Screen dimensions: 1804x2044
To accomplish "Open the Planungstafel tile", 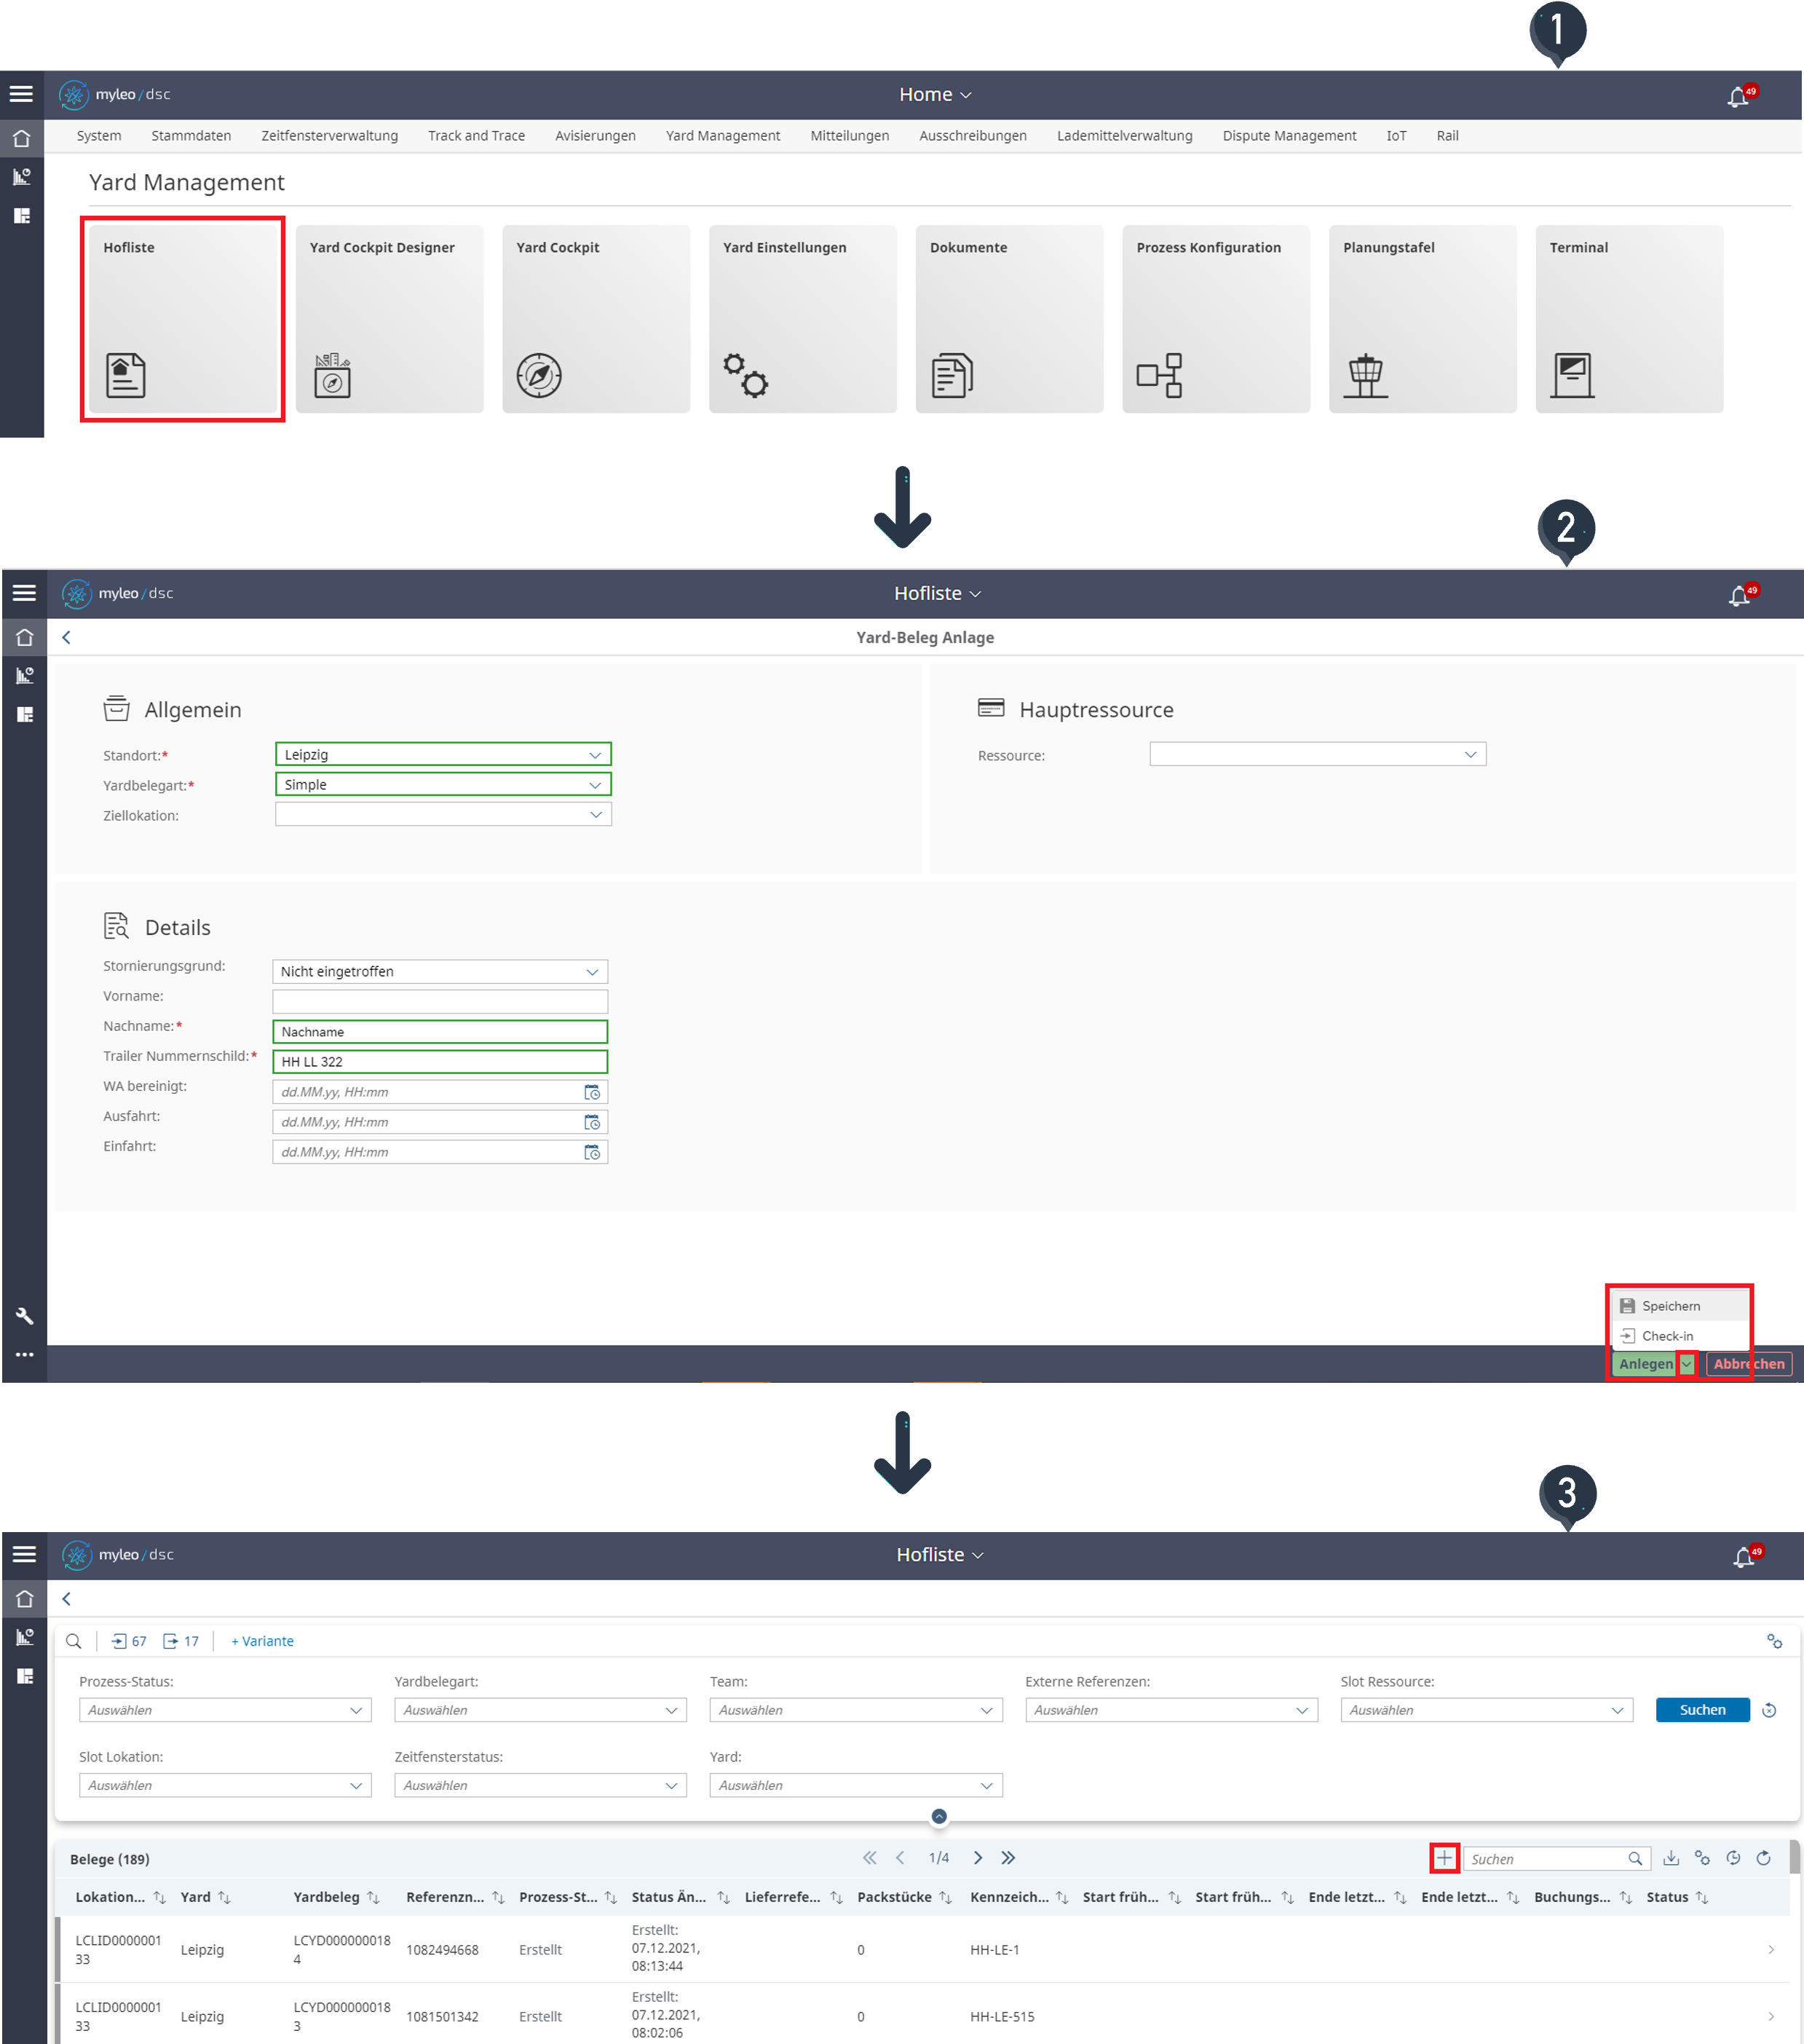I will (1421, 318).
